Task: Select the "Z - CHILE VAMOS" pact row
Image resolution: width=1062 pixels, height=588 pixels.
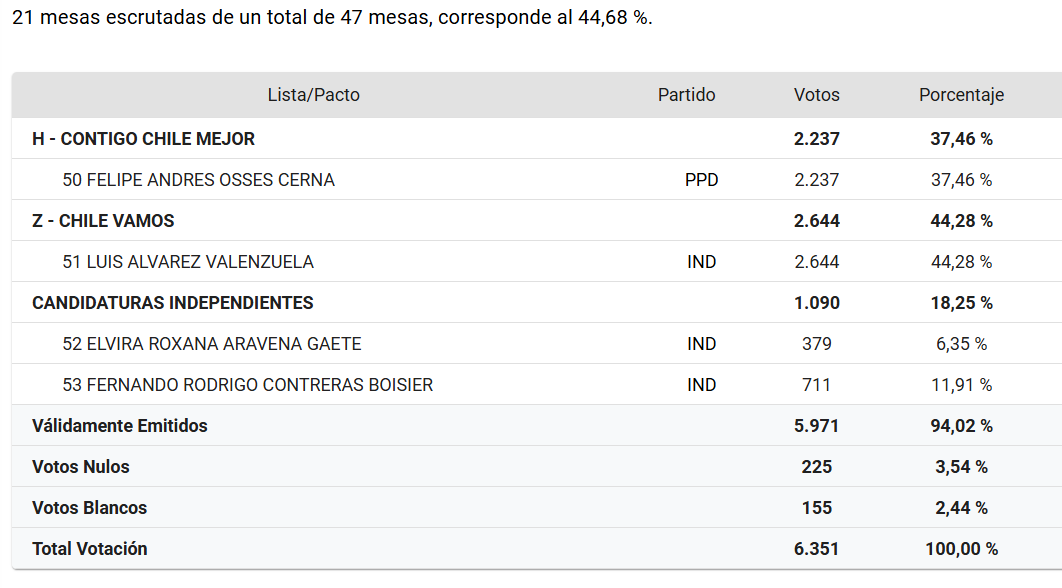Action: coord(104,221)
